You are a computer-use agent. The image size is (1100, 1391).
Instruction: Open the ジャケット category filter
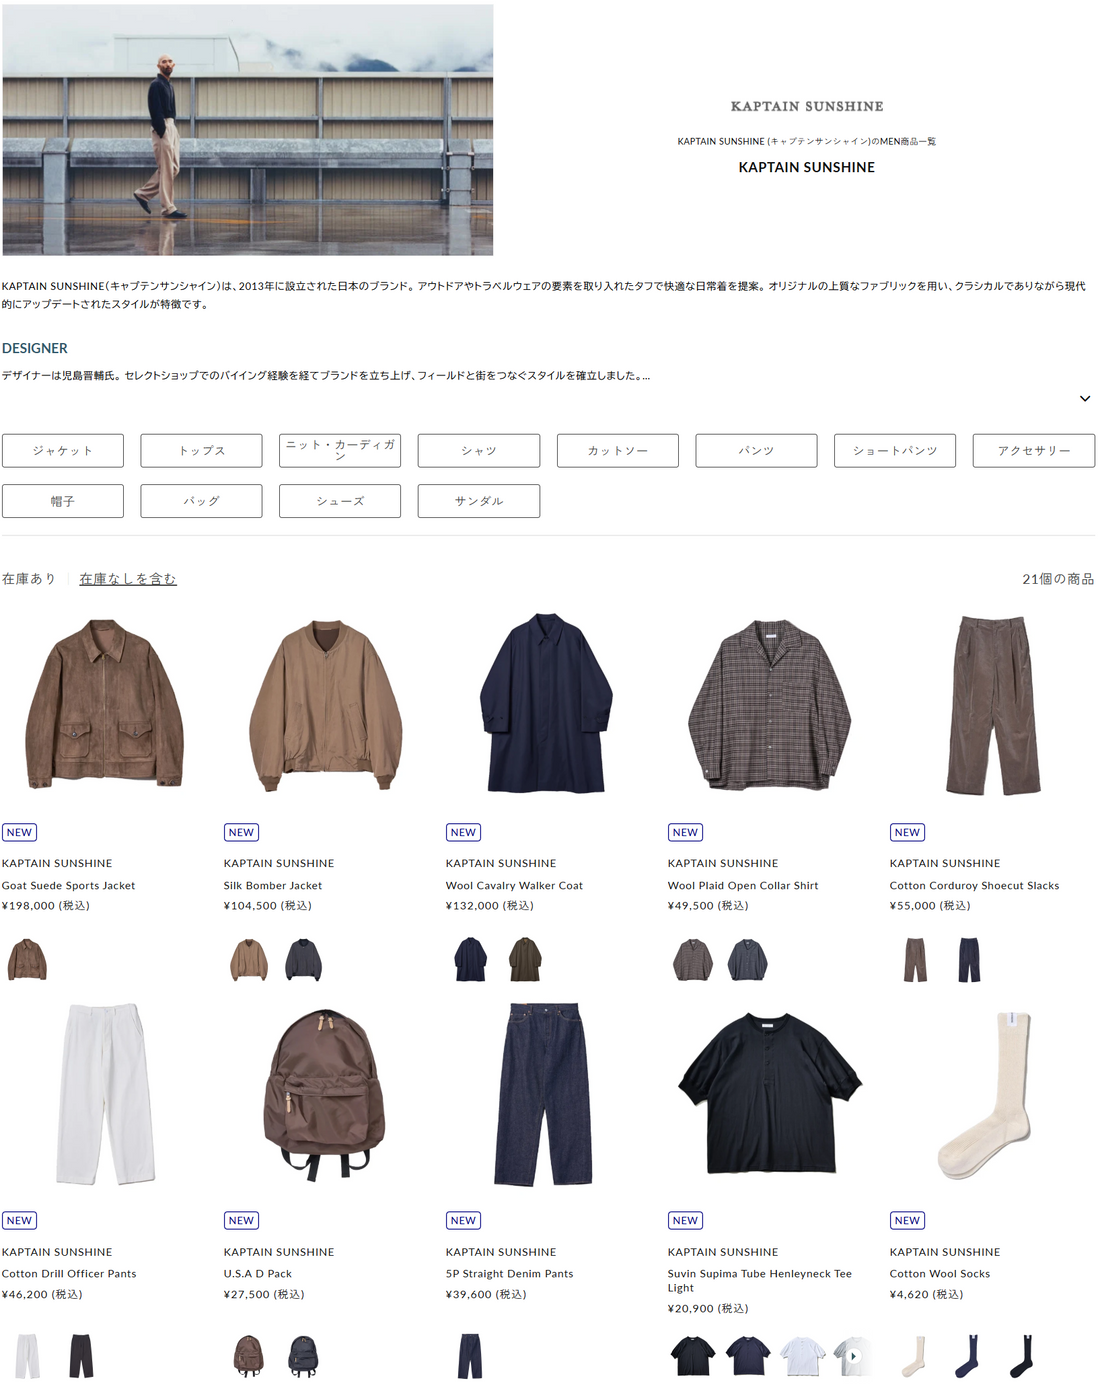pos(63,451)
